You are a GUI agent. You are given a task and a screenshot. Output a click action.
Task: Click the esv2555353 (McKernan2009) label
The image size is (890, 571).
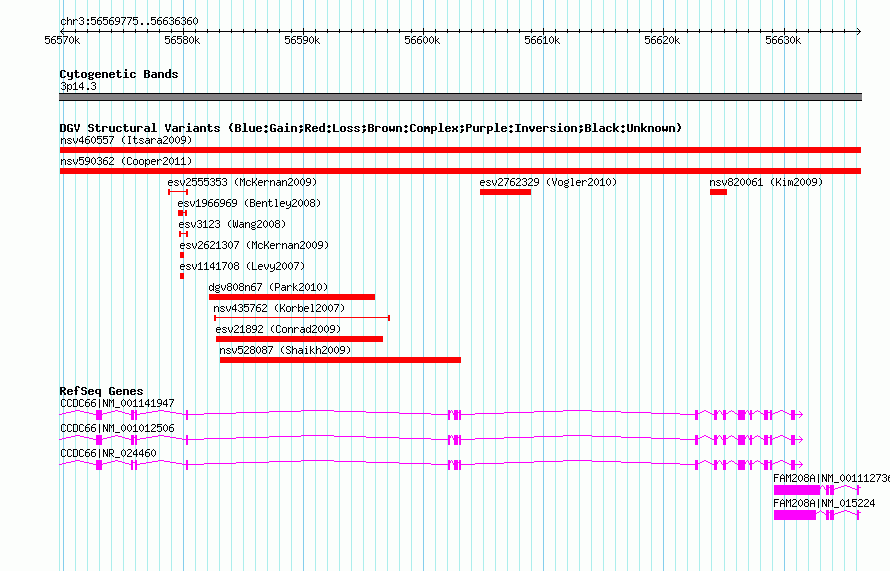(242, 182)
